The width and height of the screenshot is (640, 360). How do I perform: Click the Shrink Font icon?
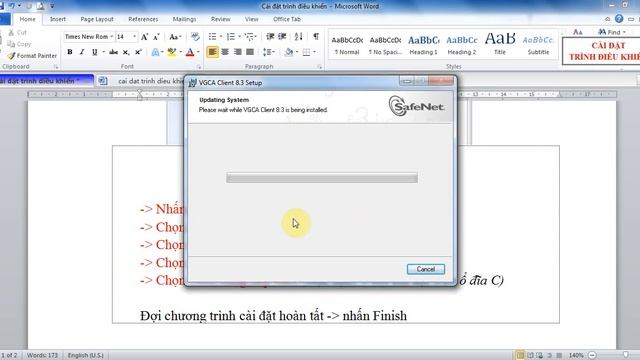tap(156, 37)
